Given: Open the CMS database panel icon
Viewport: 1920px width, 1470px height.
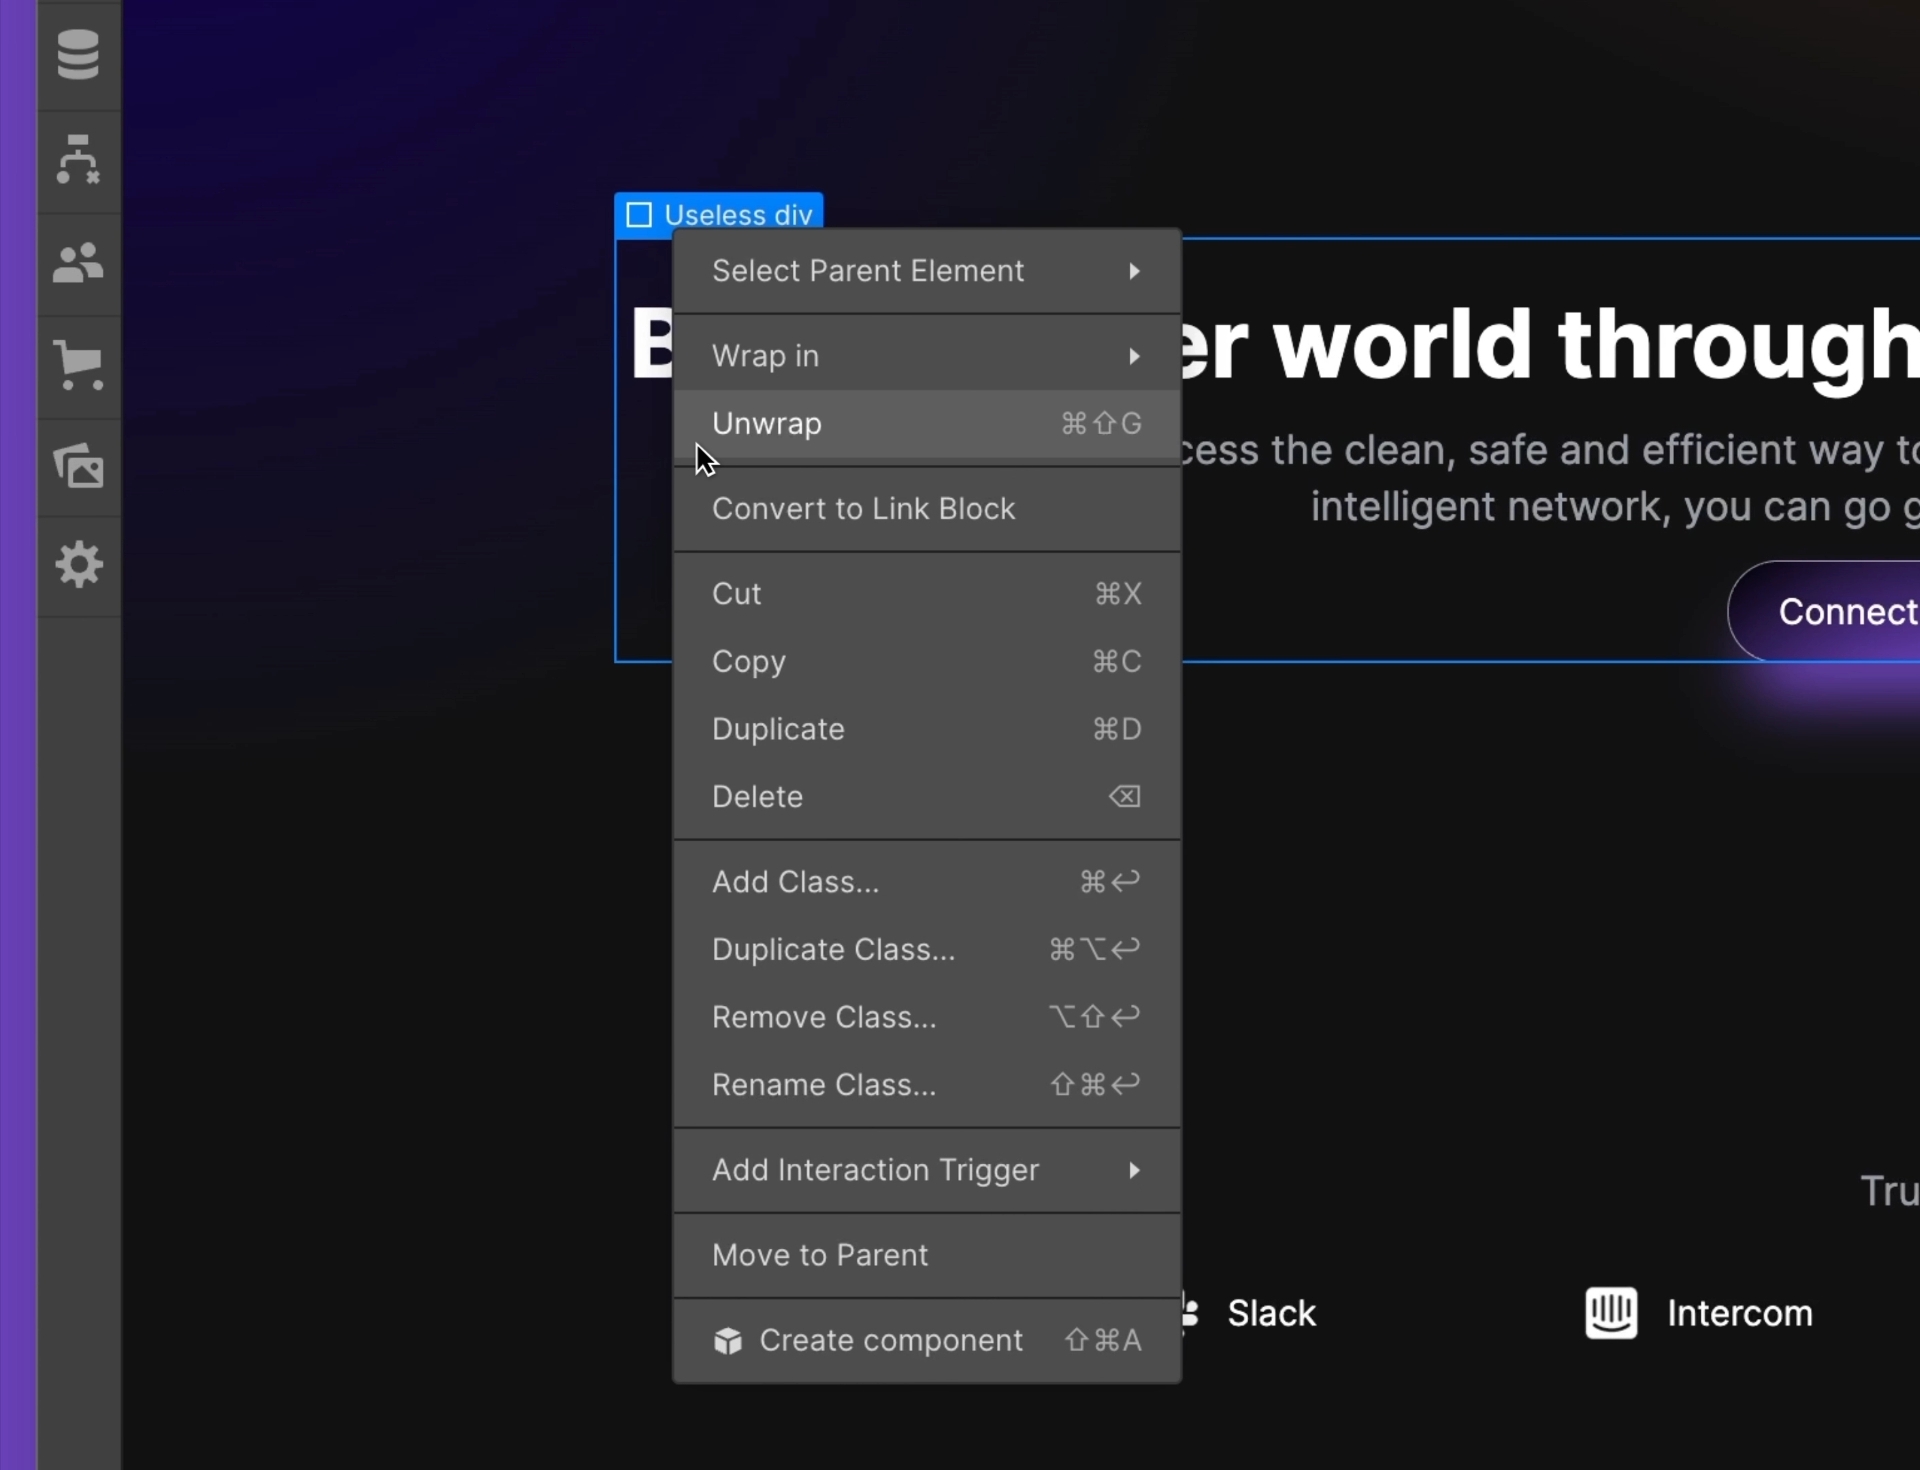Looking at the screenshot, I should coord(78,55).
